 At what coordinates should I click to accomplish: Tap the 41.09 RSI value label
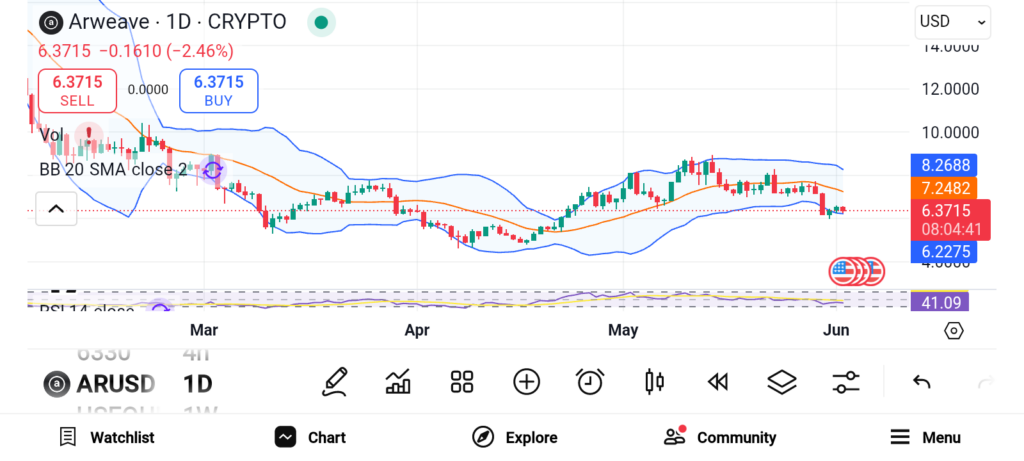(940, 302)
